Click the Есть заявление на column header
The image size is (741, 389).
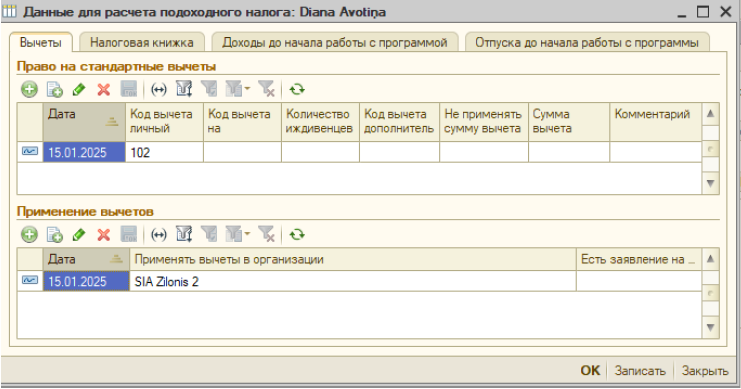(x=638, y=259)
